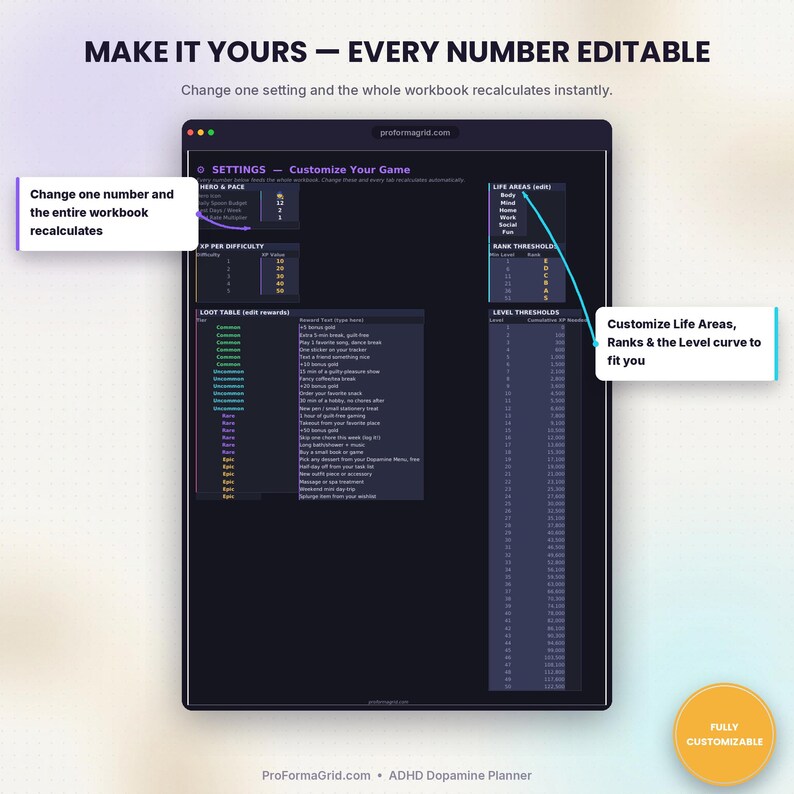Edit 'Text a friend something nice' reward
794x794 pixels.
coord(361,357)
